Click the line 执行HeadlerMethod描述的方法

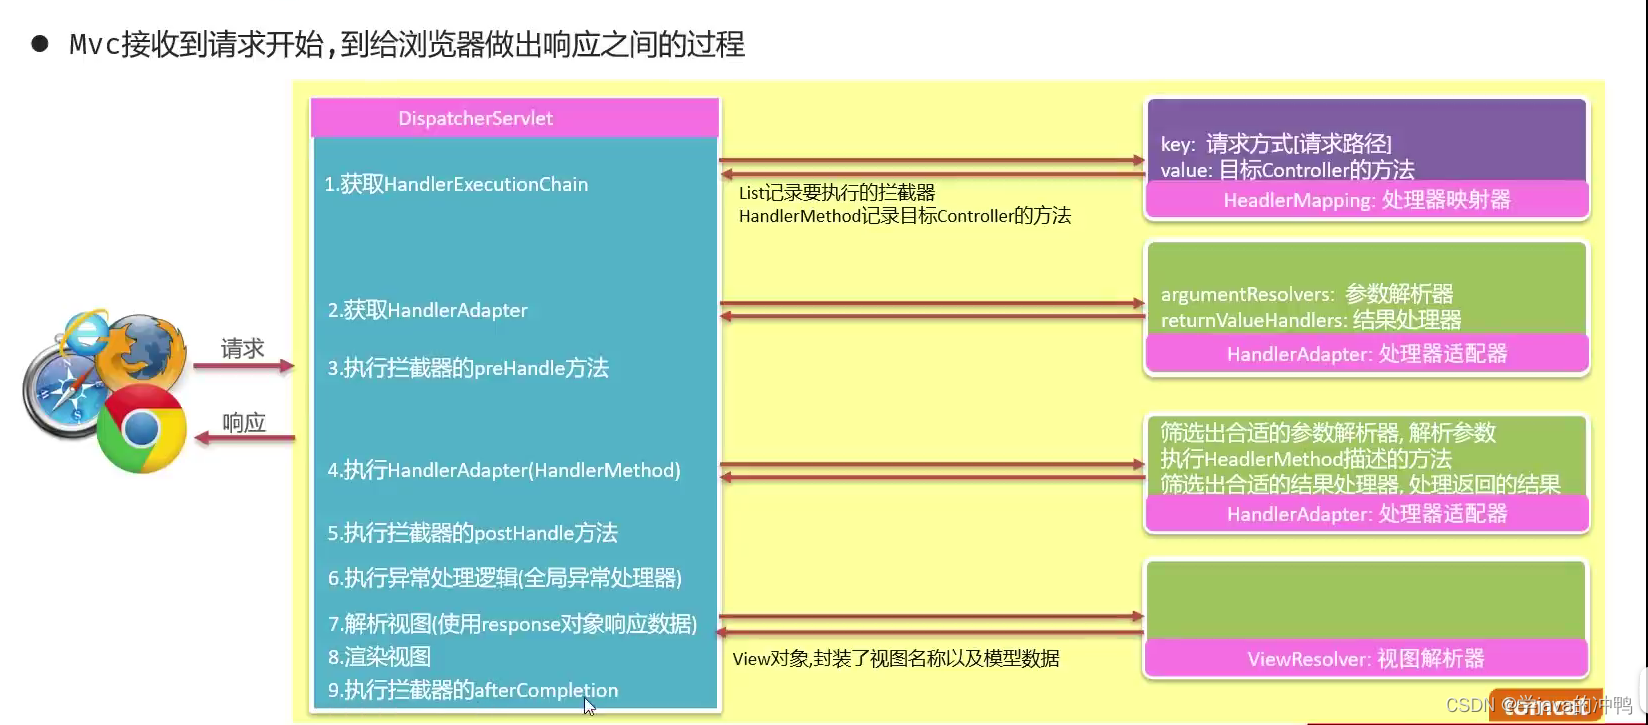(1306, 459)
